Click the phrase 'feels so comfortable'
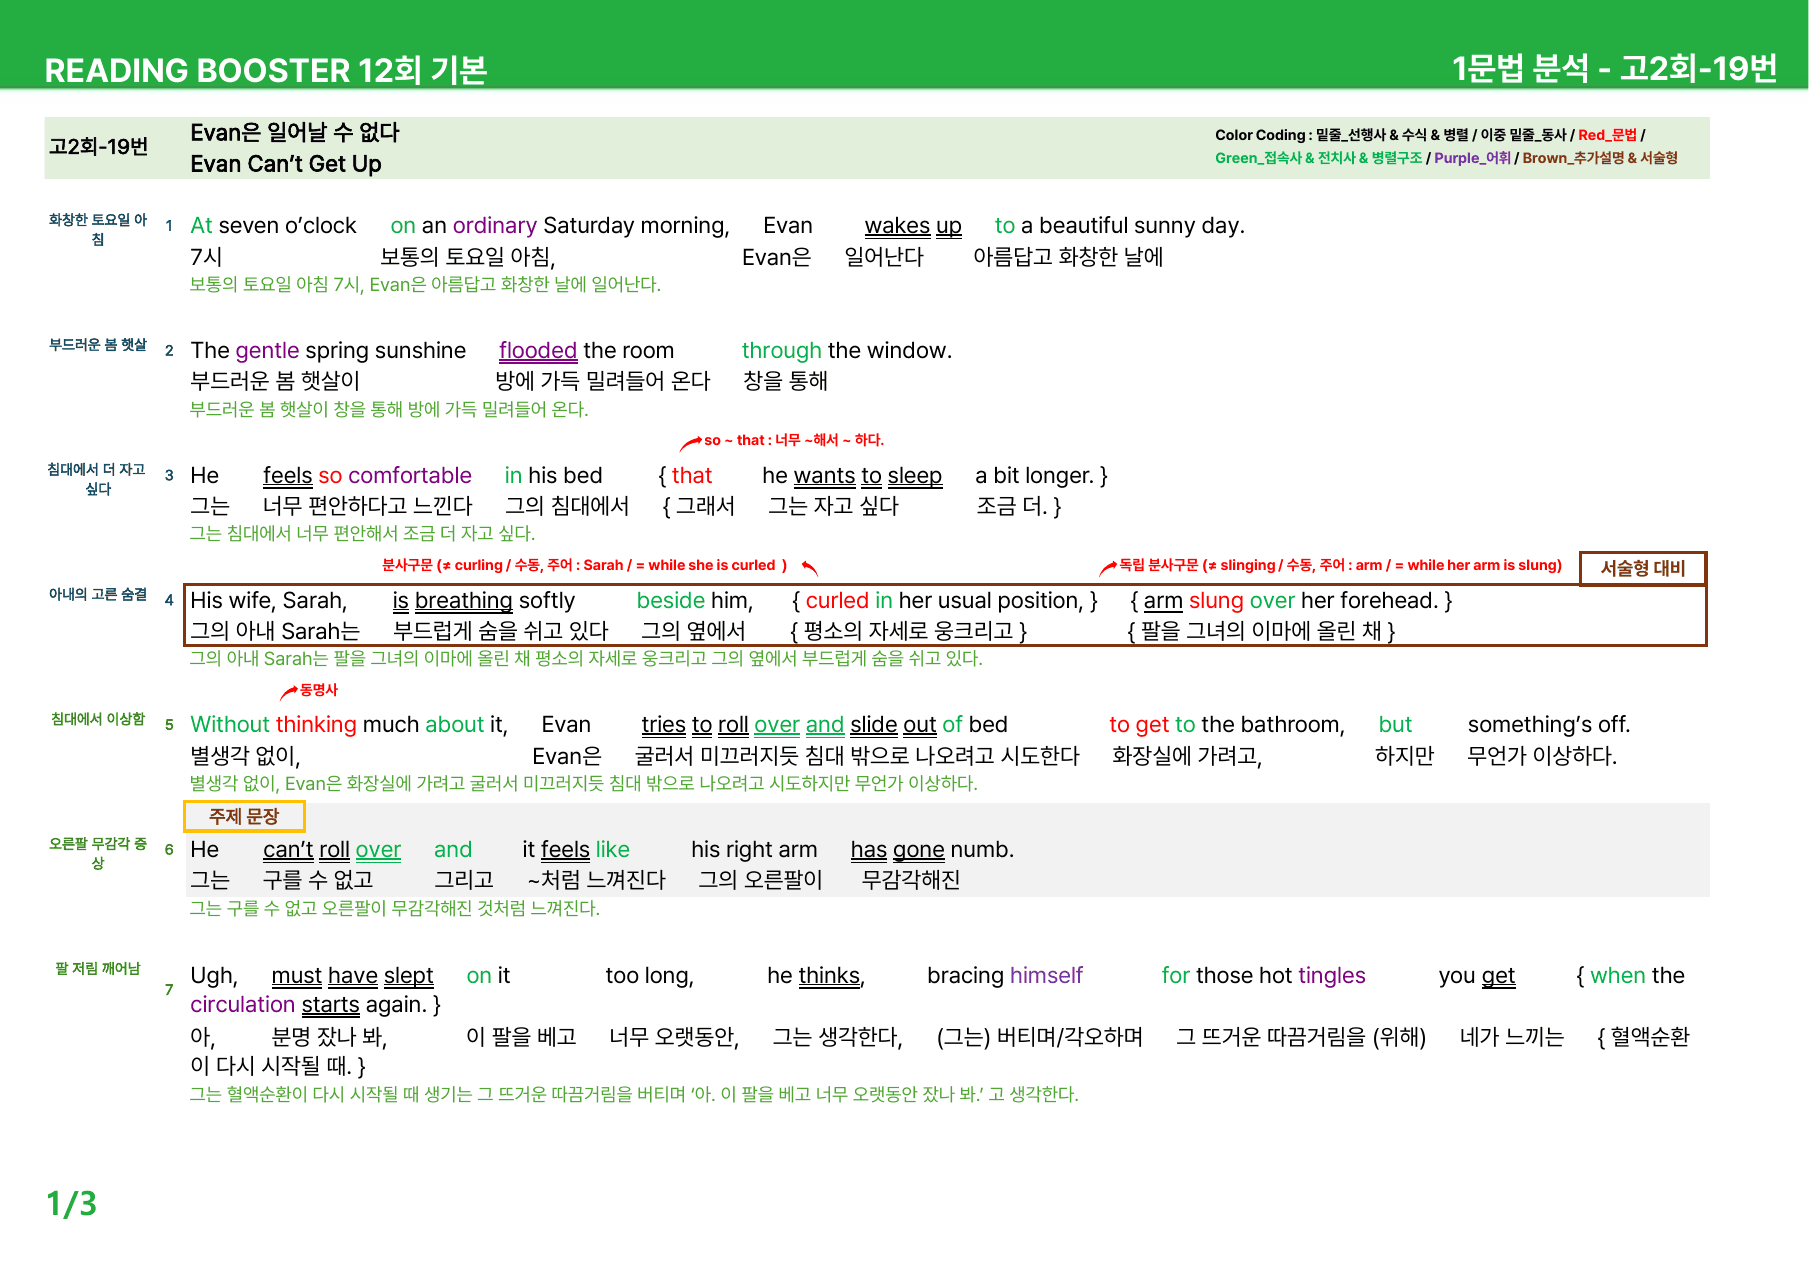Screen dimensions: 1809x1279 [x=367, y=476]
